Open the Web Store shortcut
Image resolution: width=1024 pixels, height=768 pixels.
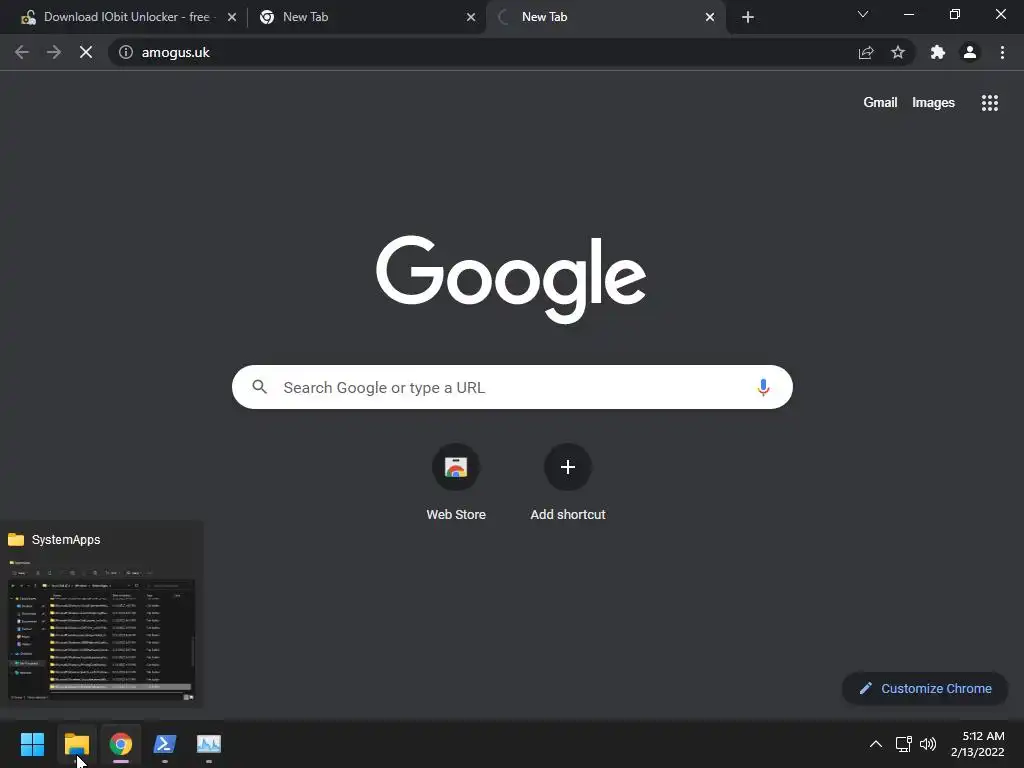coord(456,482)
